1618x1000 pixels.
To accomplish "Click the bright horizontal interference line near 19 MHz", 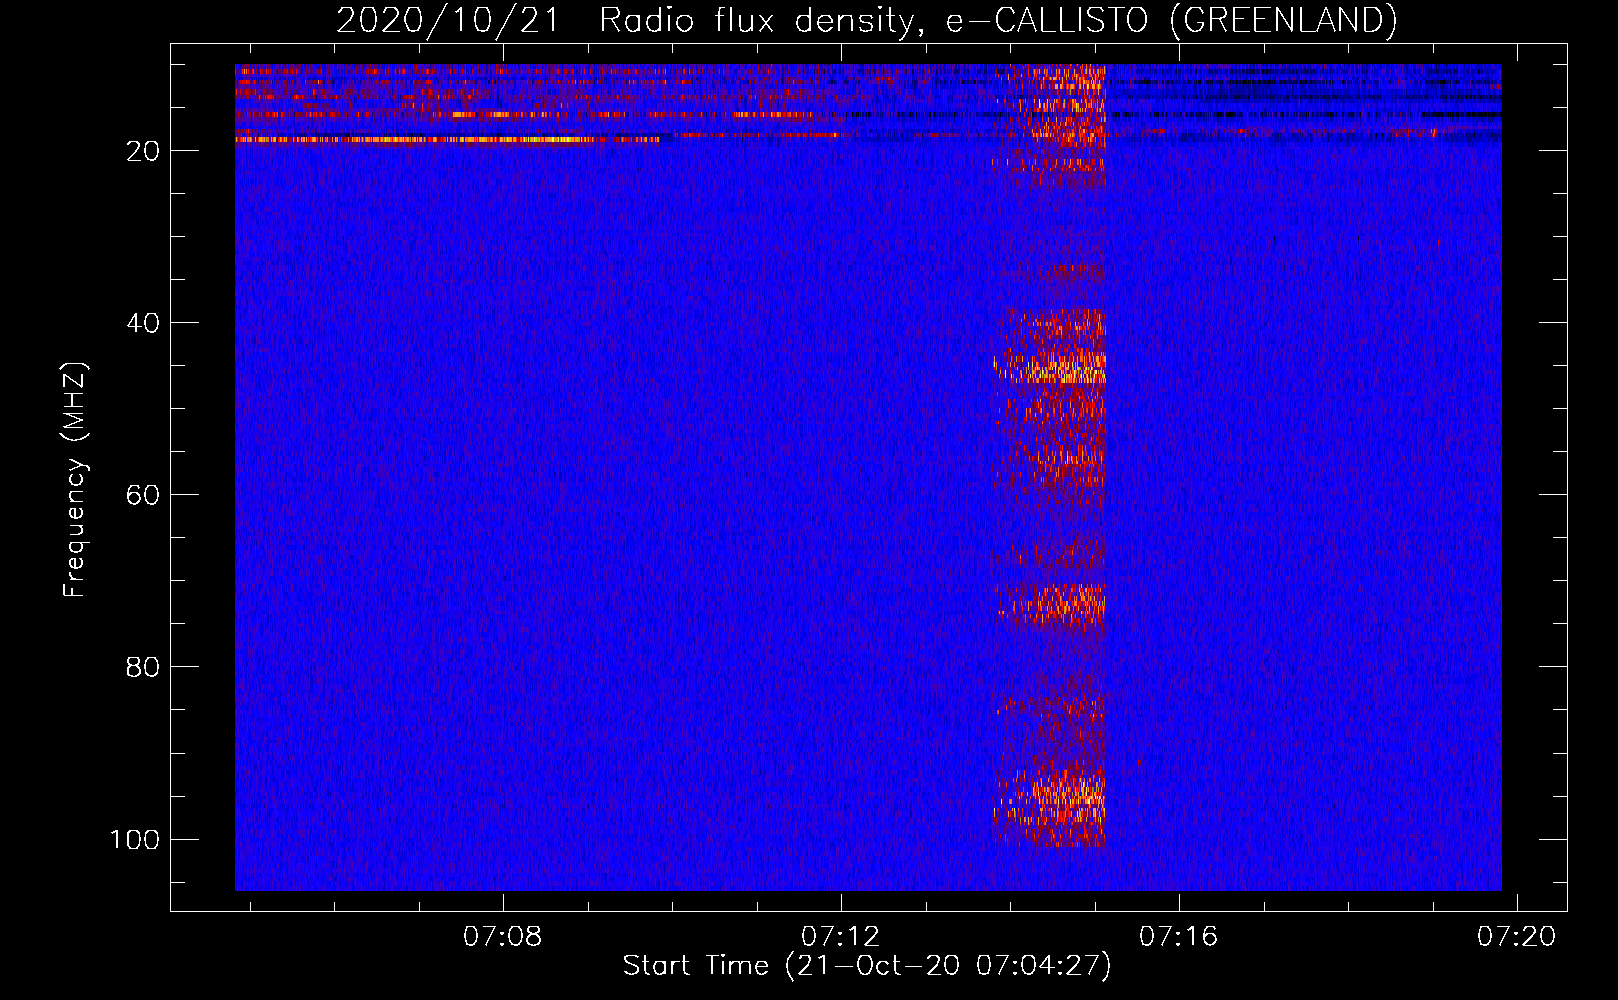I will (x=447, y=140).
